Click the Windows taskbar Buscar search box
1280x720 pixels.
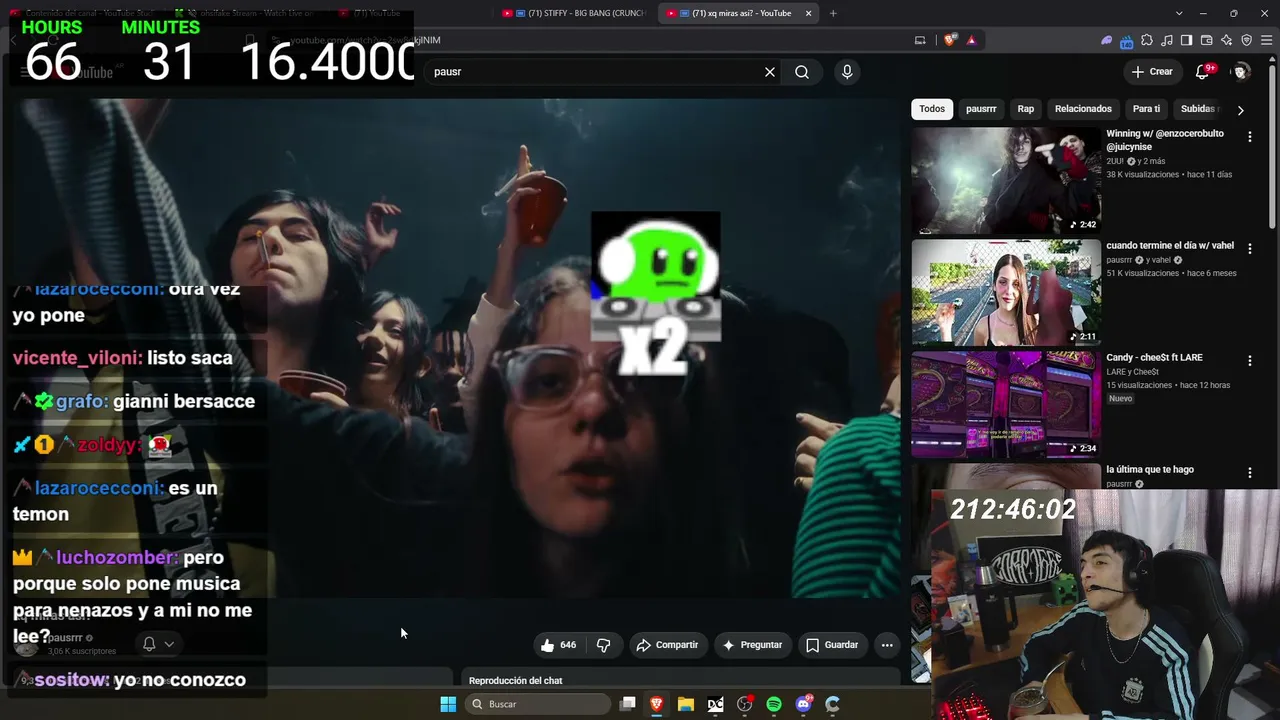tap(540, 704)
